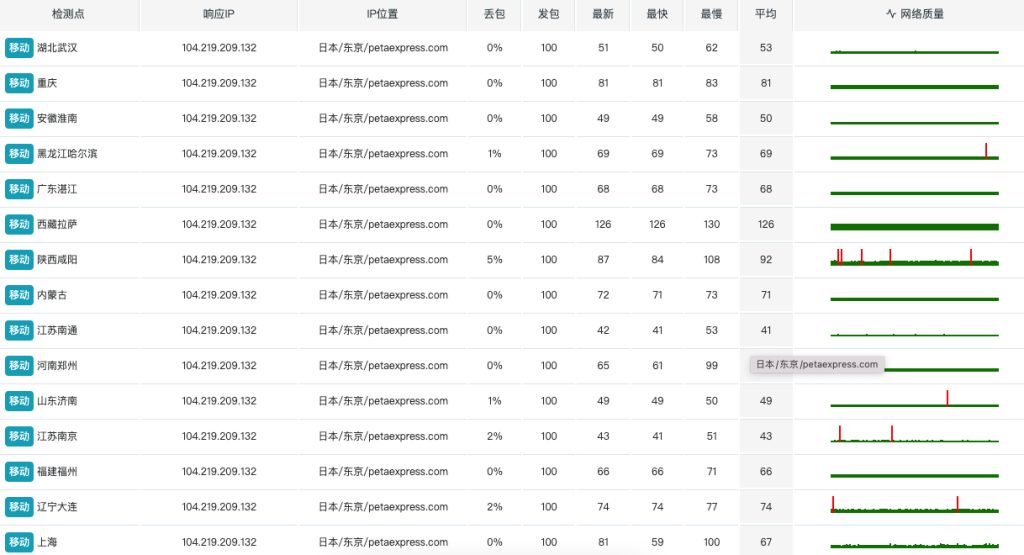Click the 移动 badge for 河南郑州
This screenshot has width=1024, height=555.
[19, 365]
